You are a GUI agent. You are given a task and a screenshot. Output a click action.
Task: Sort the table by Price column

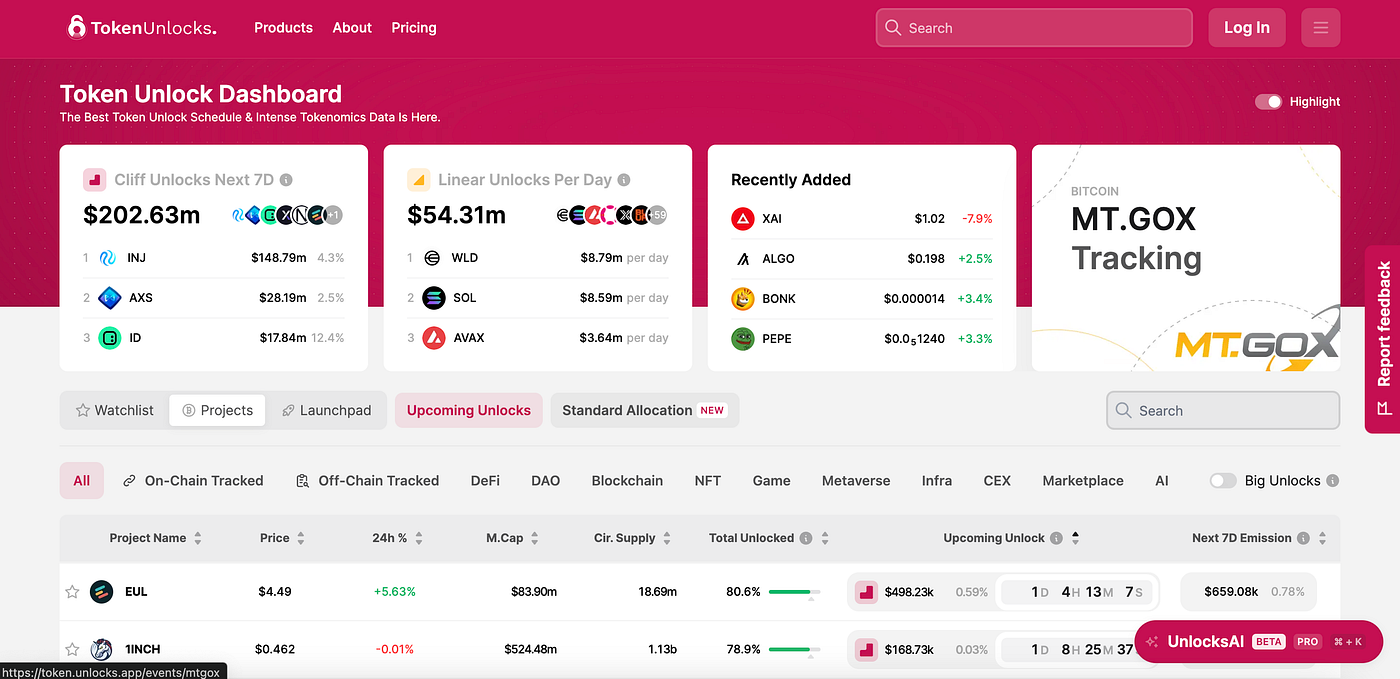[x=301, y=537]
